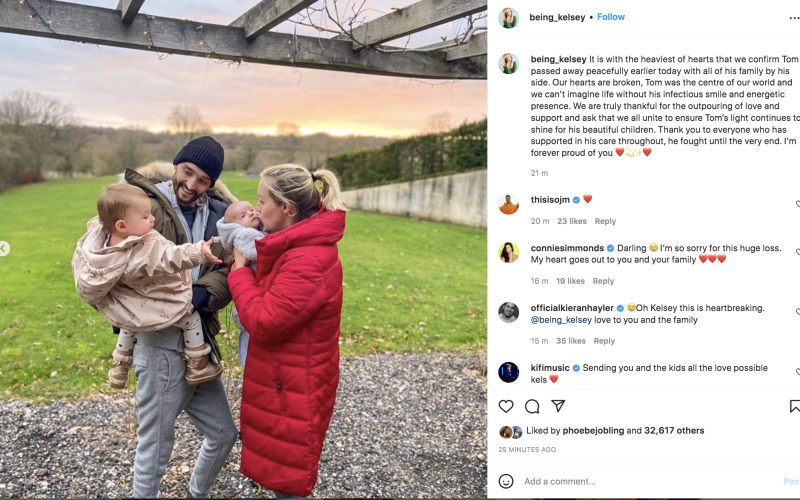
Task: Save the post with the bookmark icon
Action: tap(795, 406)
